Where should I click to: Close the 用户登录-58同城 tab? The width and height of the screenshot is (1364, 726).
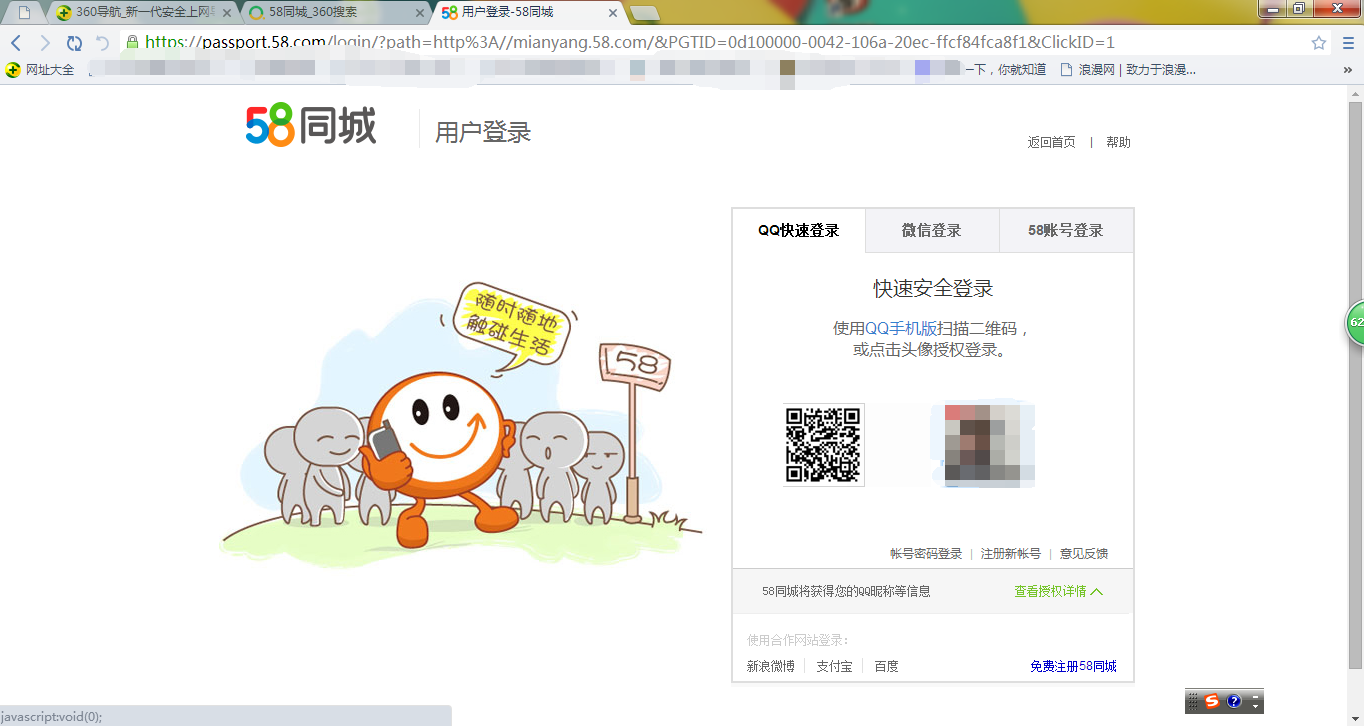pos(613,13)
